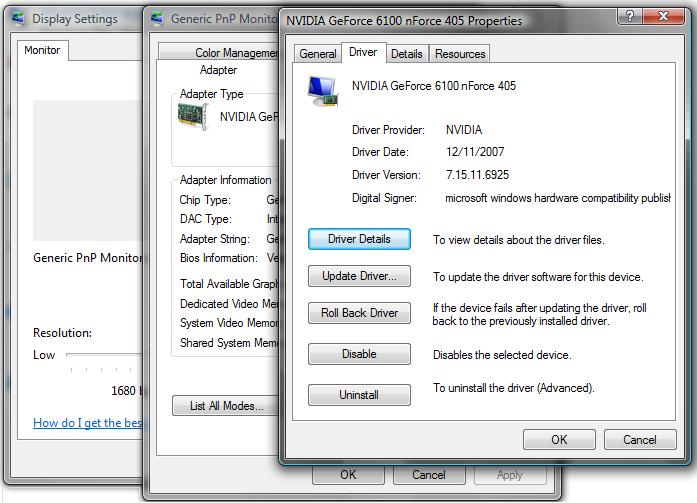This screenshot has width=697, height=503.
Task: Cancel the NVIDIA Properties dialog
Action: coord(640,439)
